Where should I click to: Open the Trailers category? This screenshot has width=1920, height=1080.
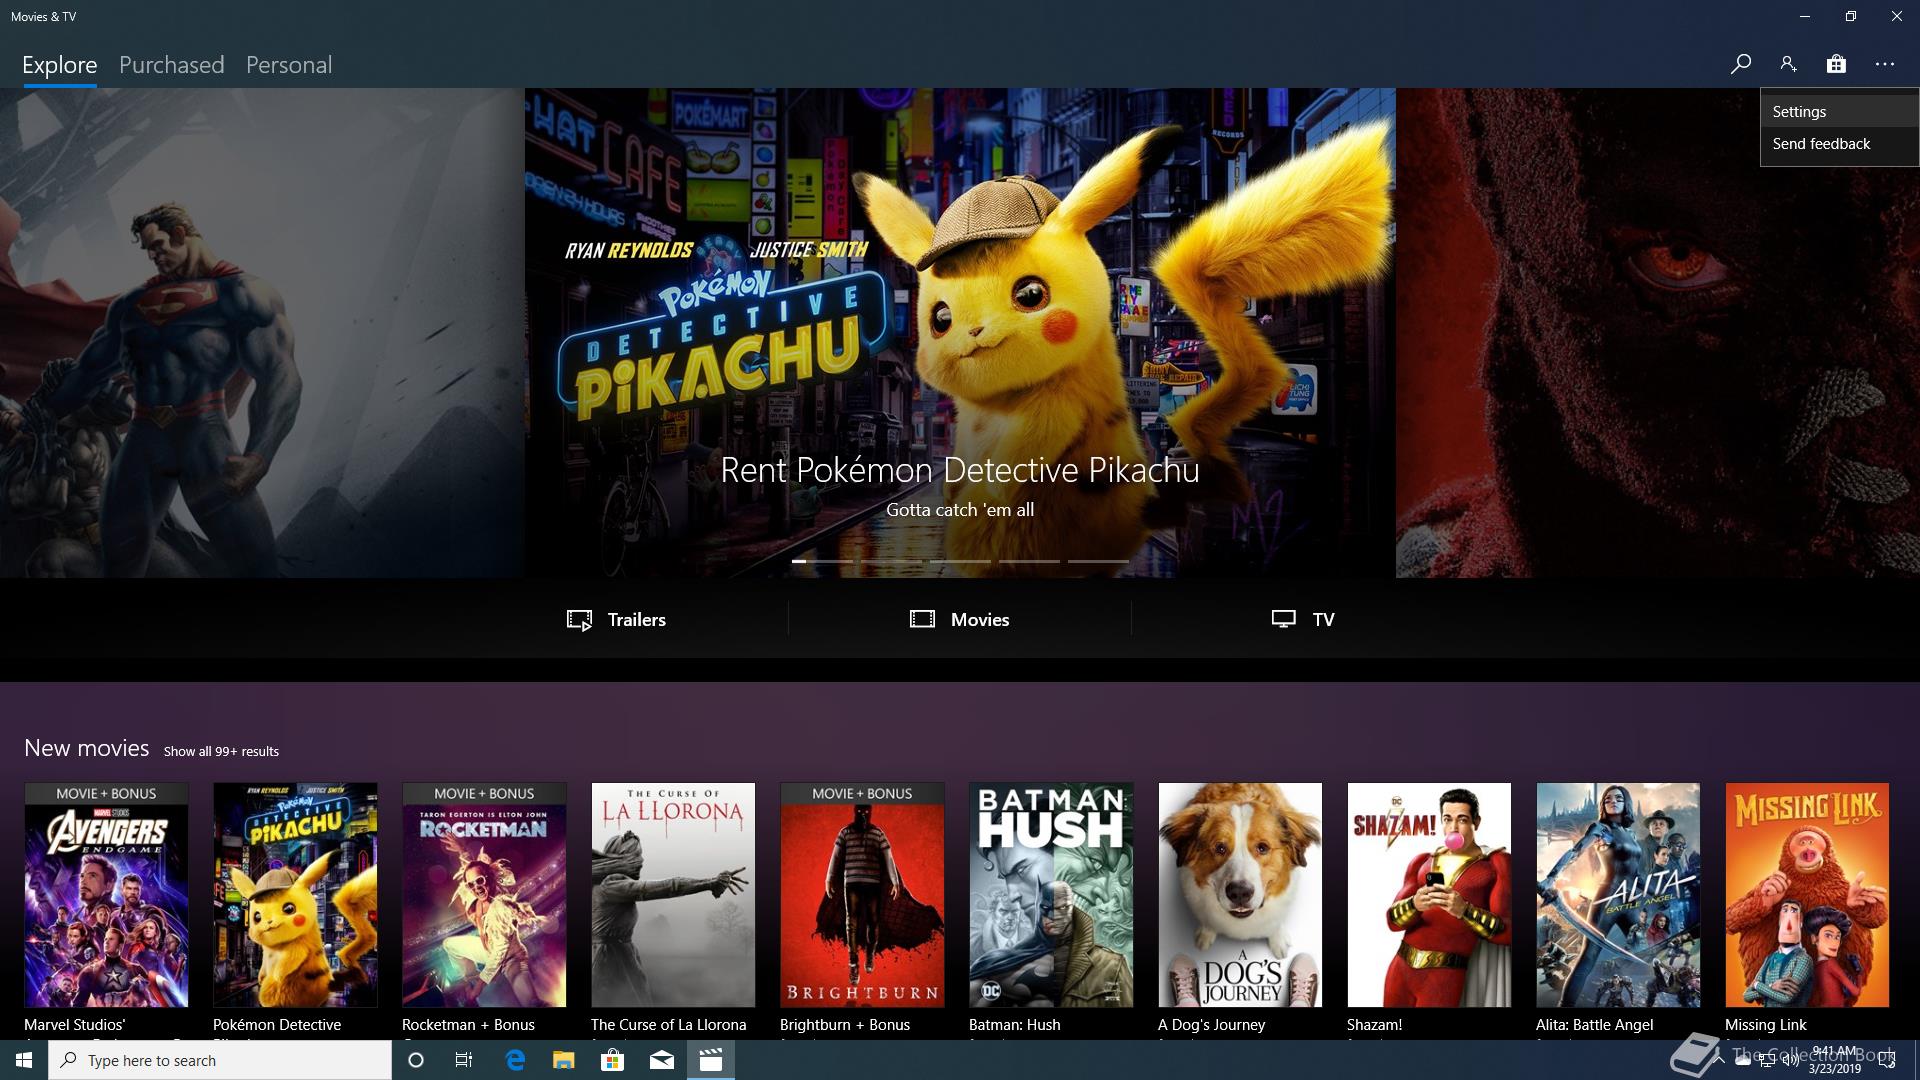click(x=616, y=619)
